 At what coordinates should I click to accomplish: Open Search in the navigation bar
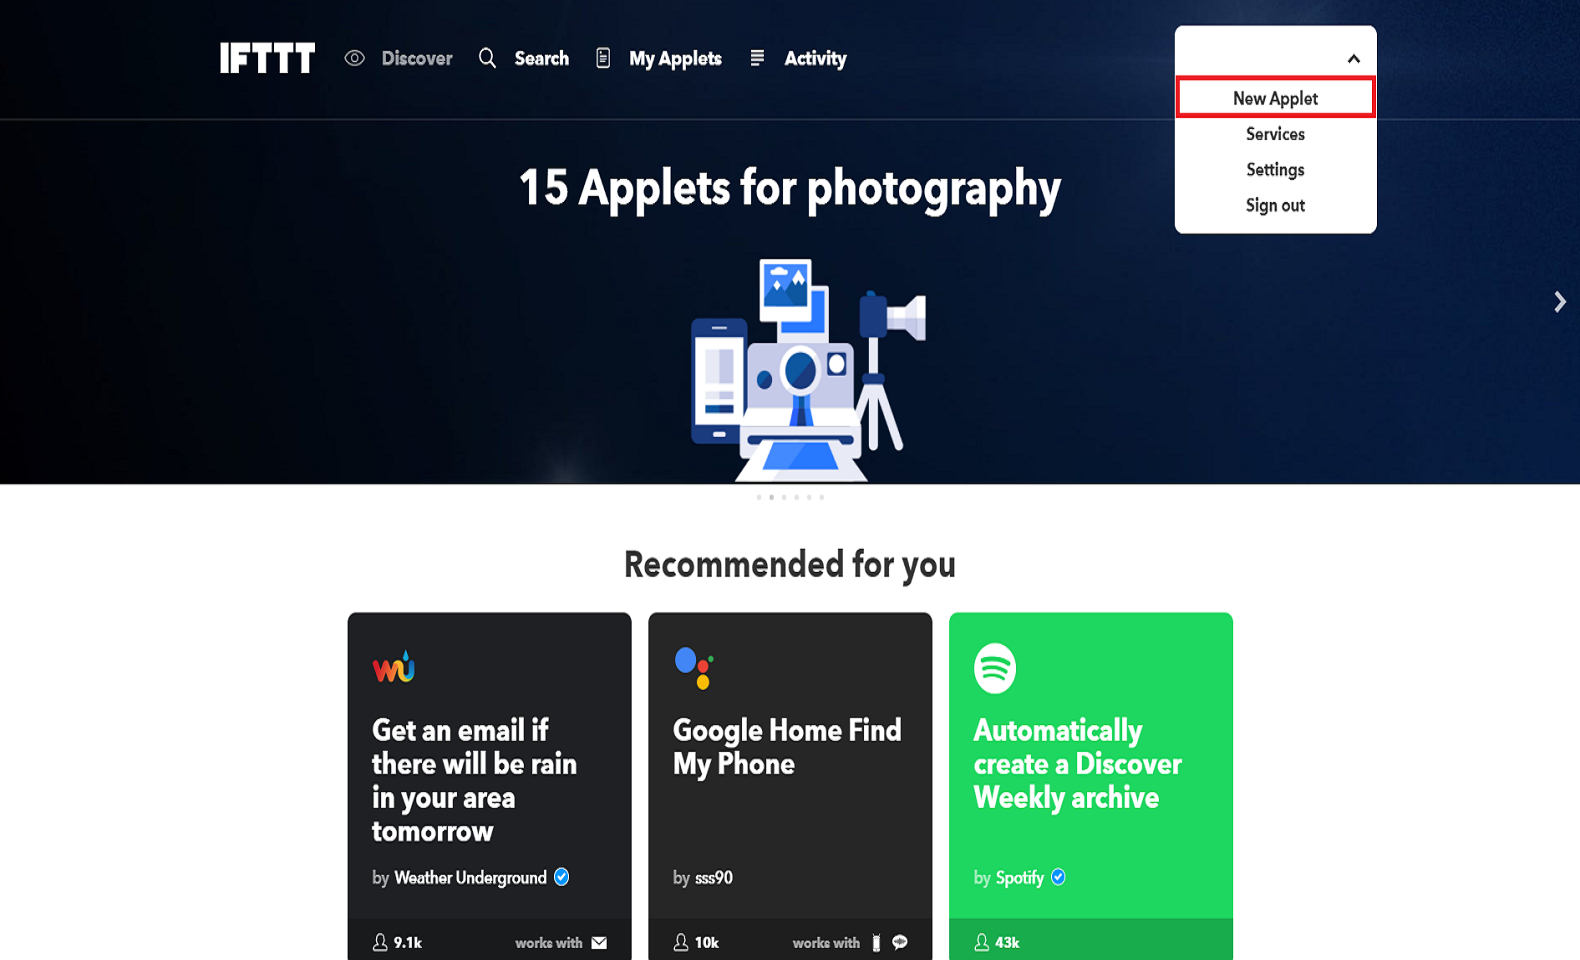click(x=542, y=58)
